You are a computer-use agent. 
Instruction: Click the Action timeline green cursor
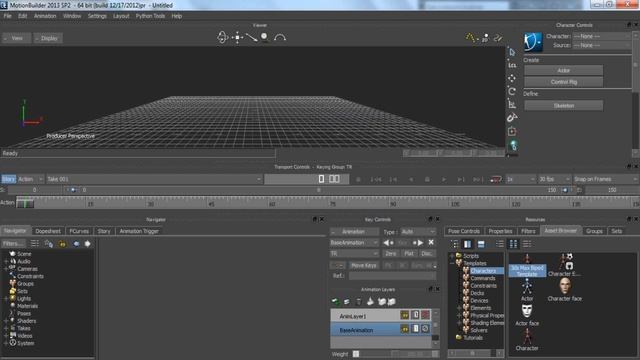[25, 202]
